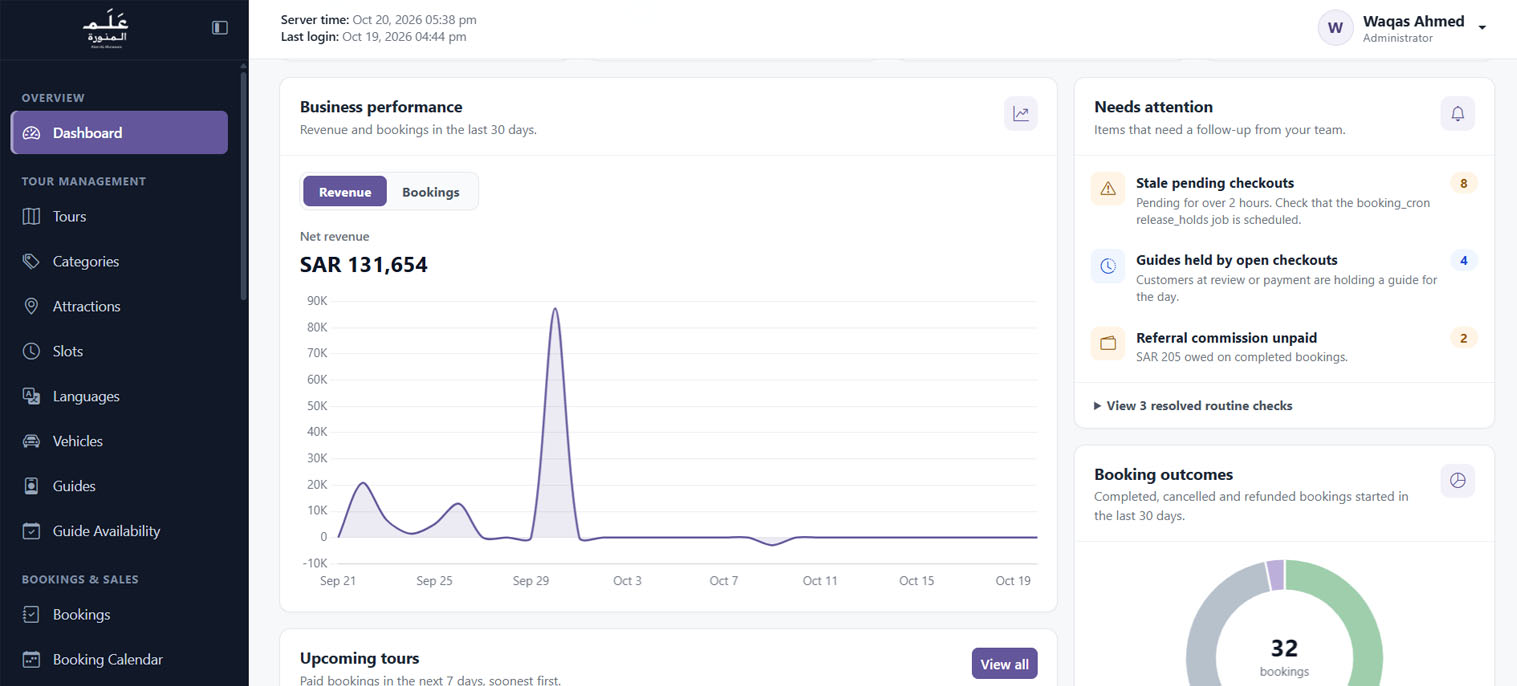Click the Categories tag icon

coord(31,261)
